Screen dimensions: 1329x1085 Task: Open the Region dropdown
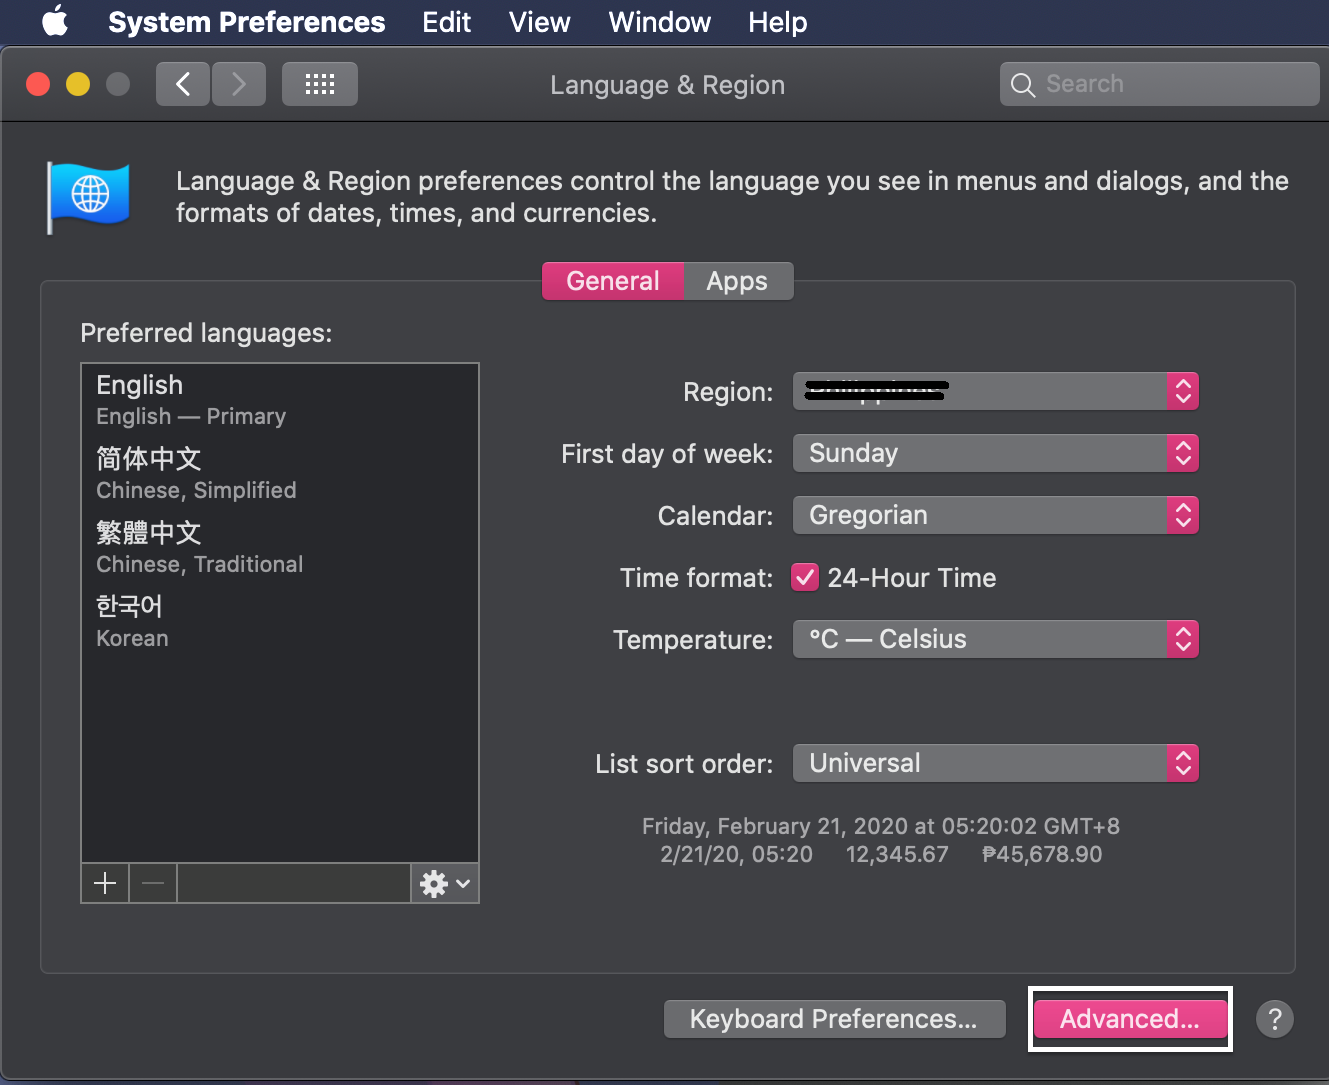[x=995, y=392]
